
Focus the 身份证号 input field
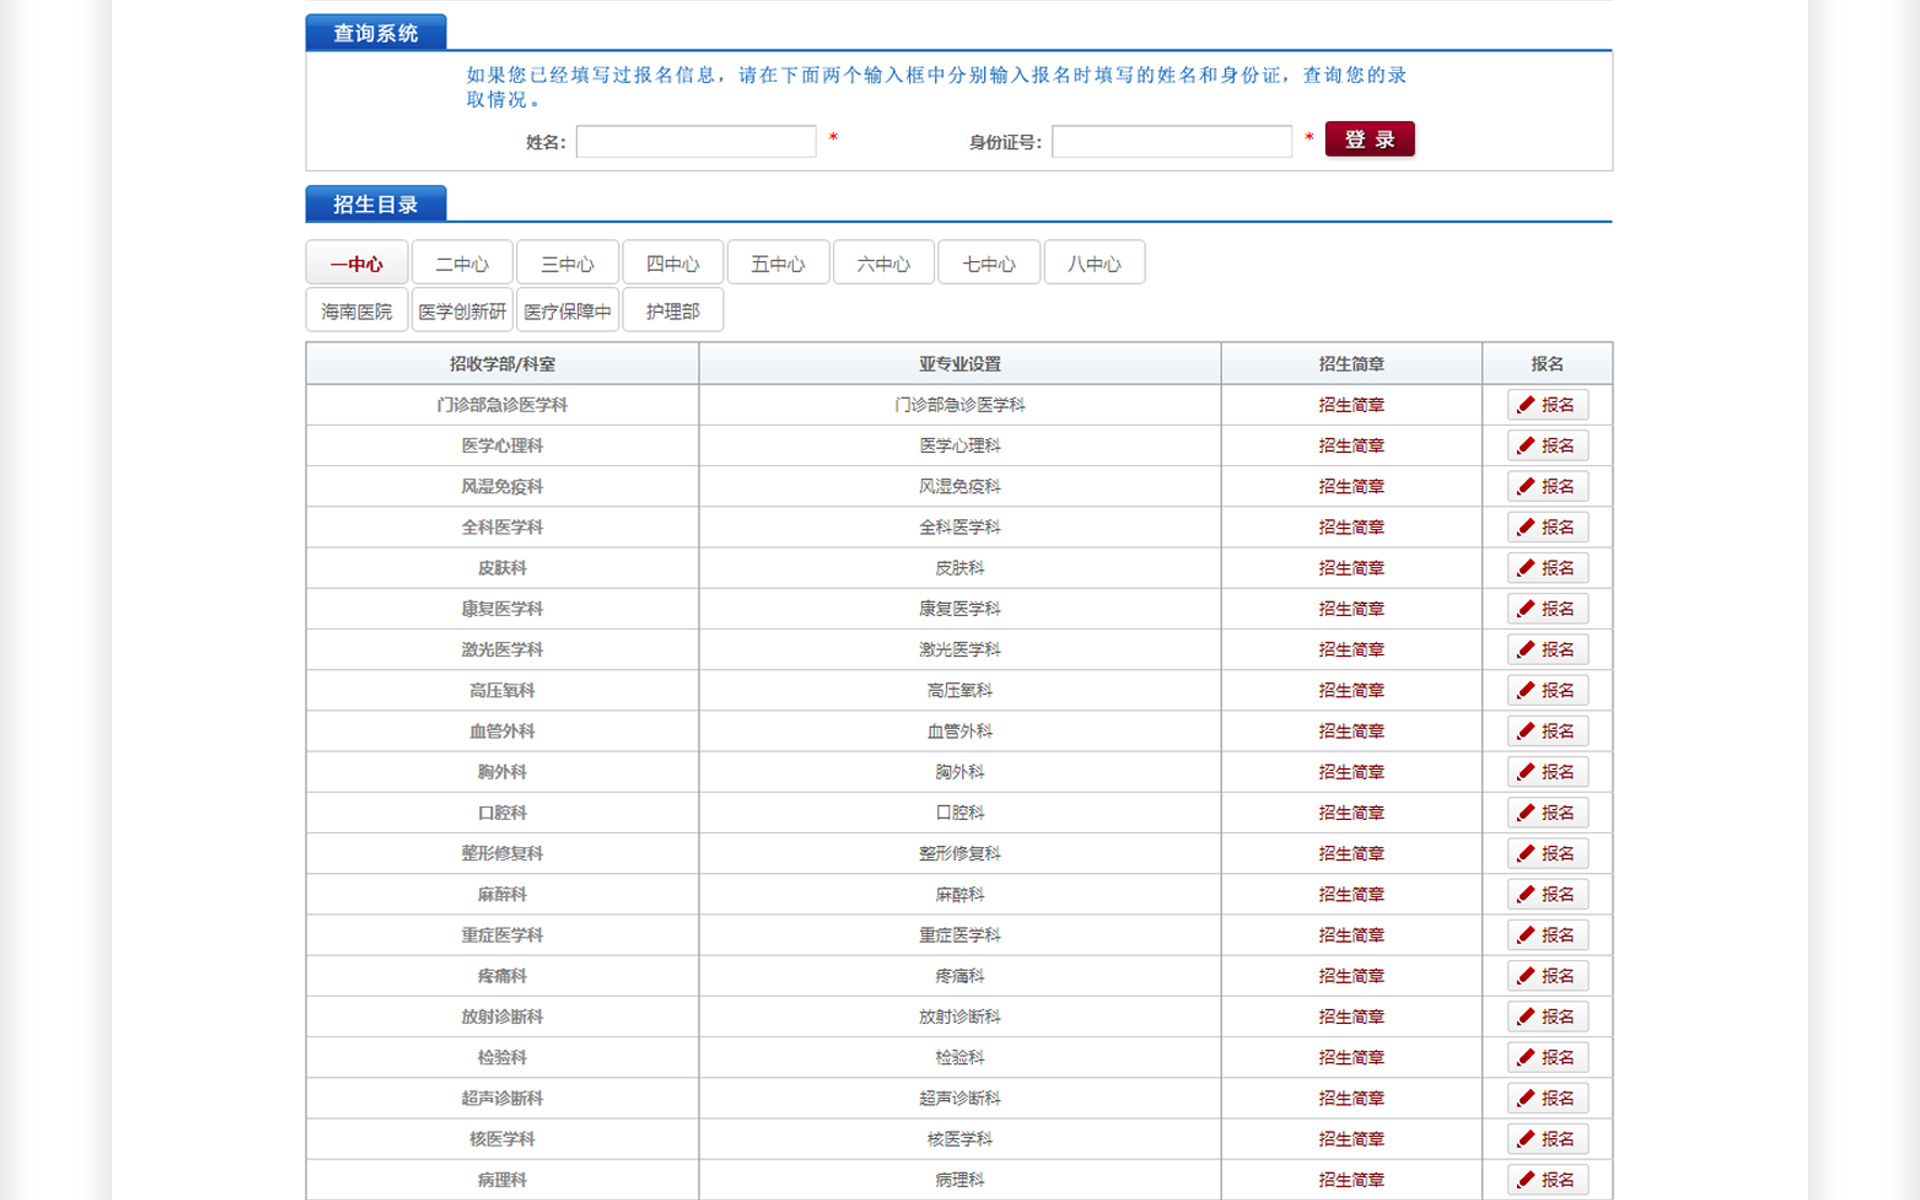point(1171,142)
